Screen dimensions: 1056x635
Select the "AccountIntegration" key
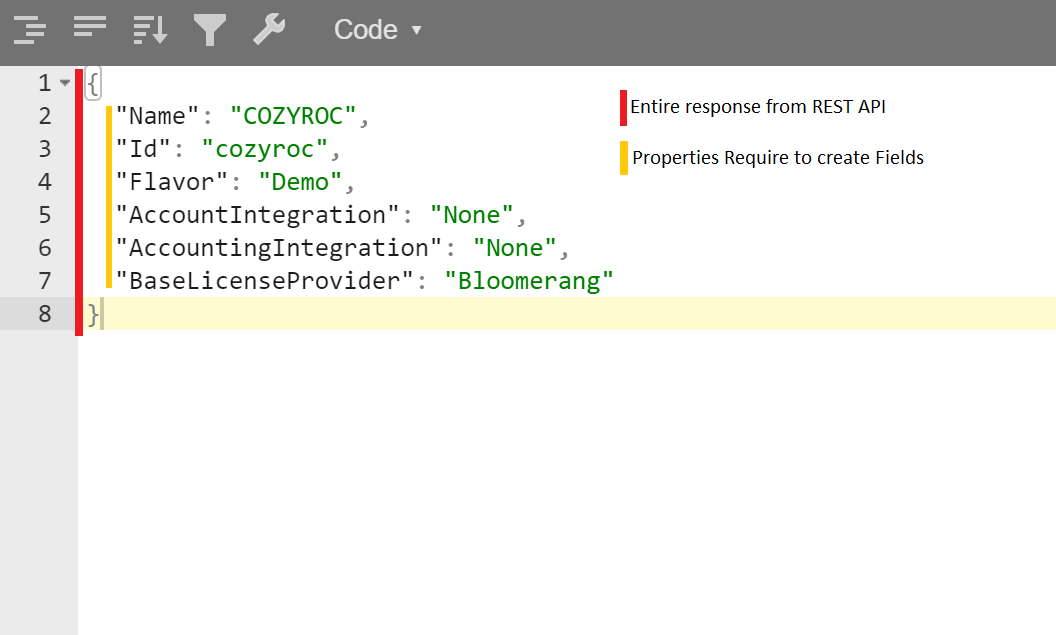point(257,215)
